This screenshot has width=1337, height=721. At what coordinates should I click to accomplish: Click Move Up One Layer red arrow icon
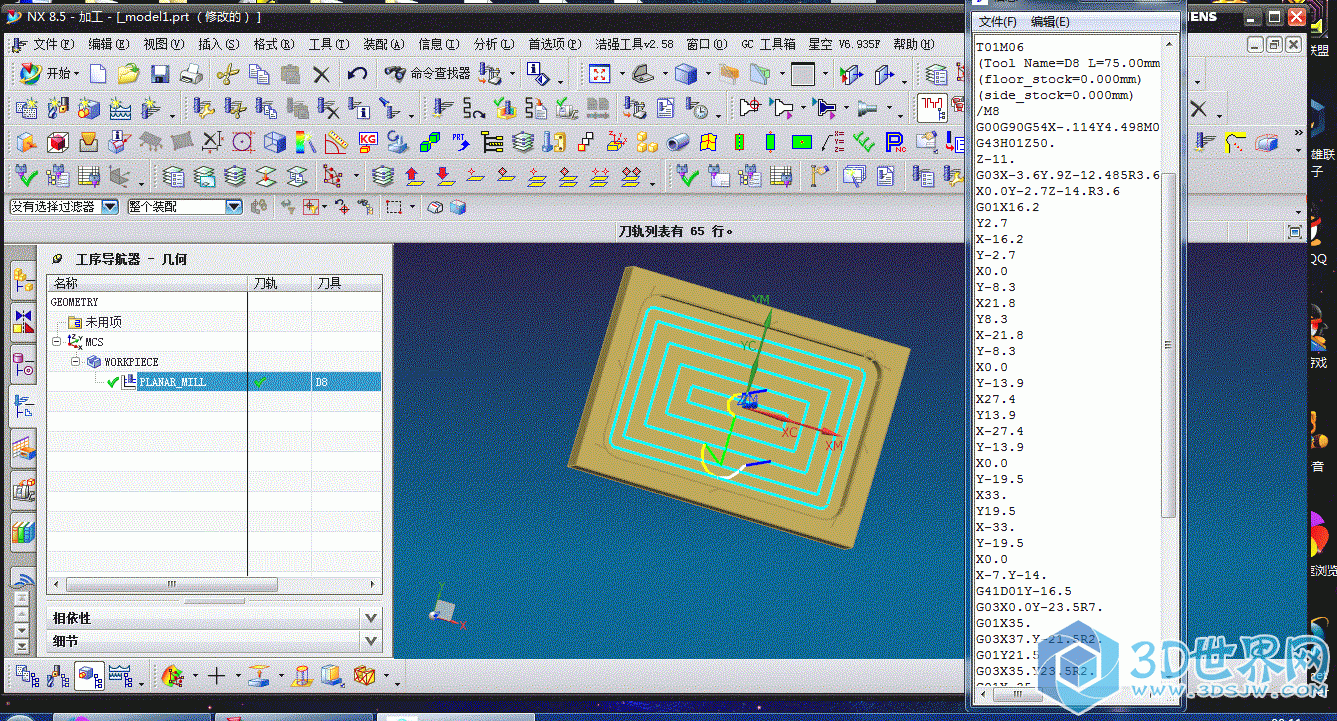pos(414,177)
